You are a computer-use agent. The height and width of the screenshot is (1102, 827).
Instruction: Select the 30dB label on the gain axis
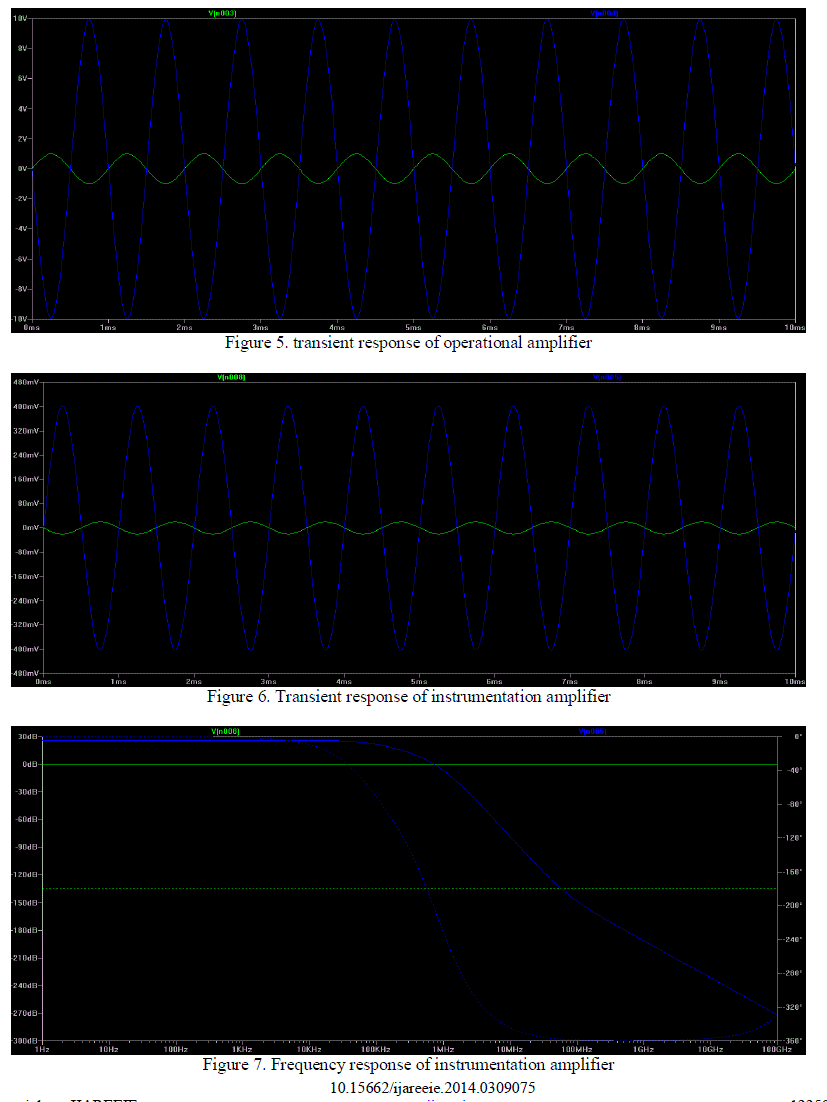[x=26, y=736]
